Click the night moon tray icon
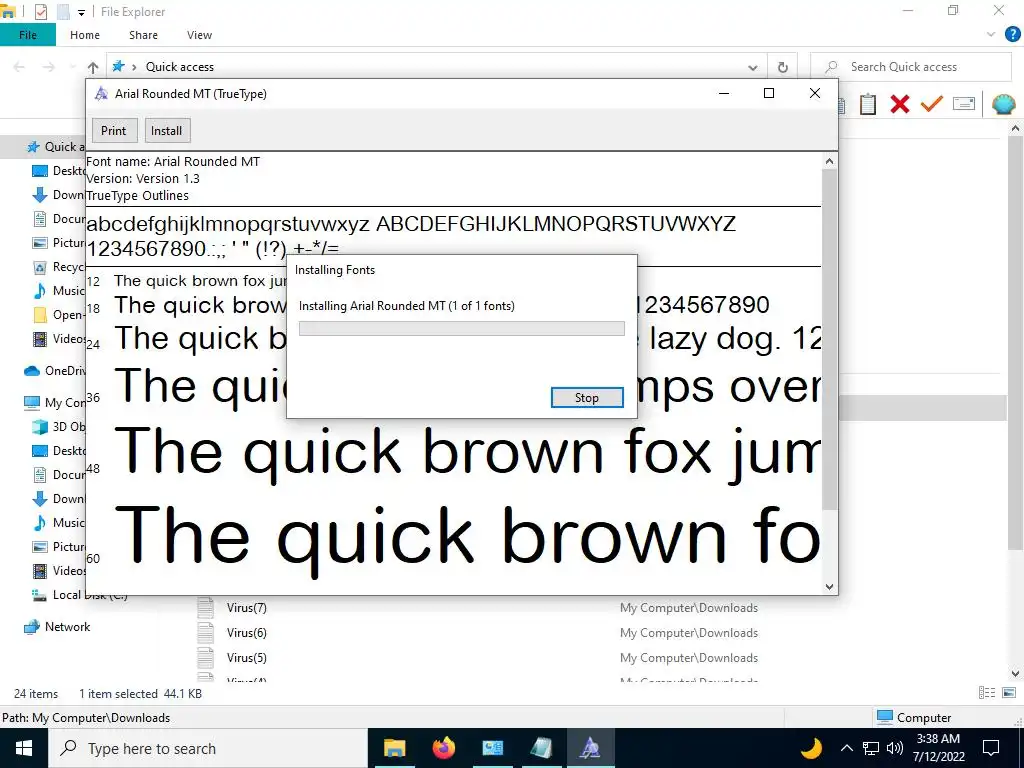The height and width of the screenshot is (768, 1024). 810,748
